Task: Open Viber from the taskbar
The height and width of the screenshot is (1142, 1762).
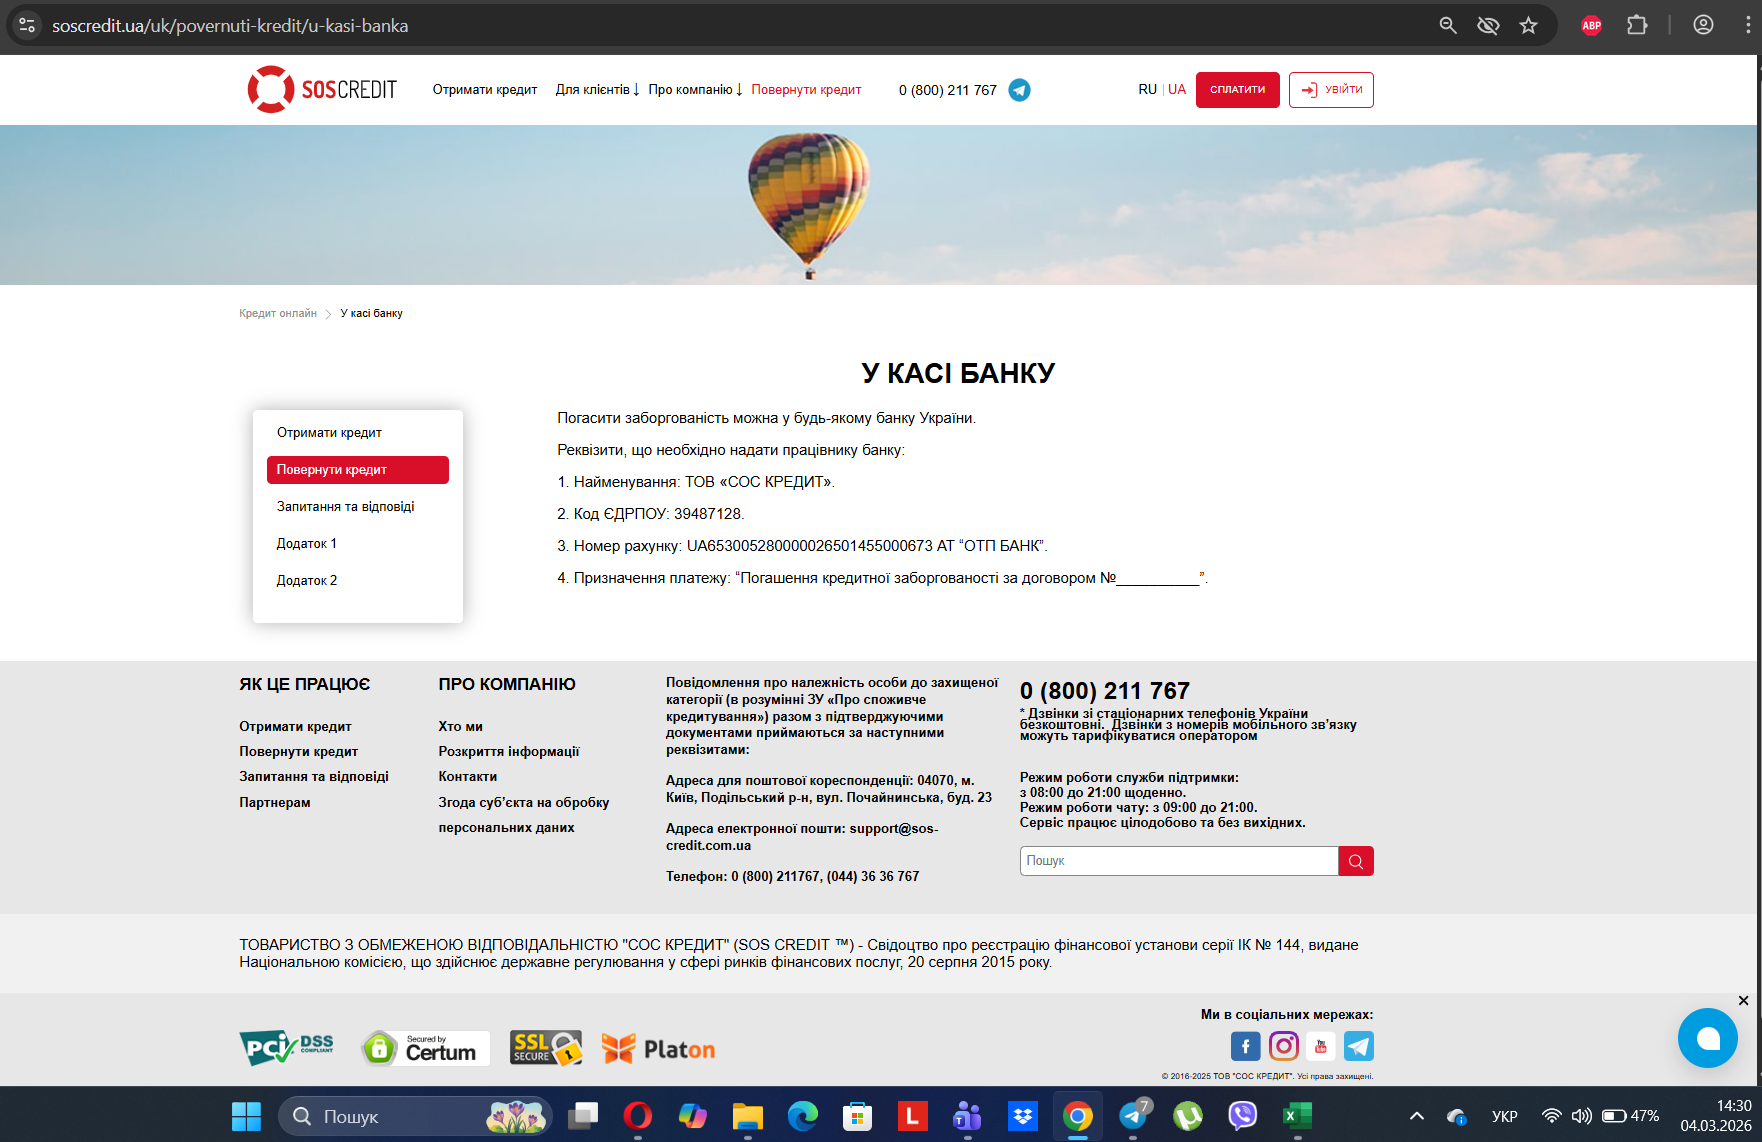Action: click(1242, 1116)
